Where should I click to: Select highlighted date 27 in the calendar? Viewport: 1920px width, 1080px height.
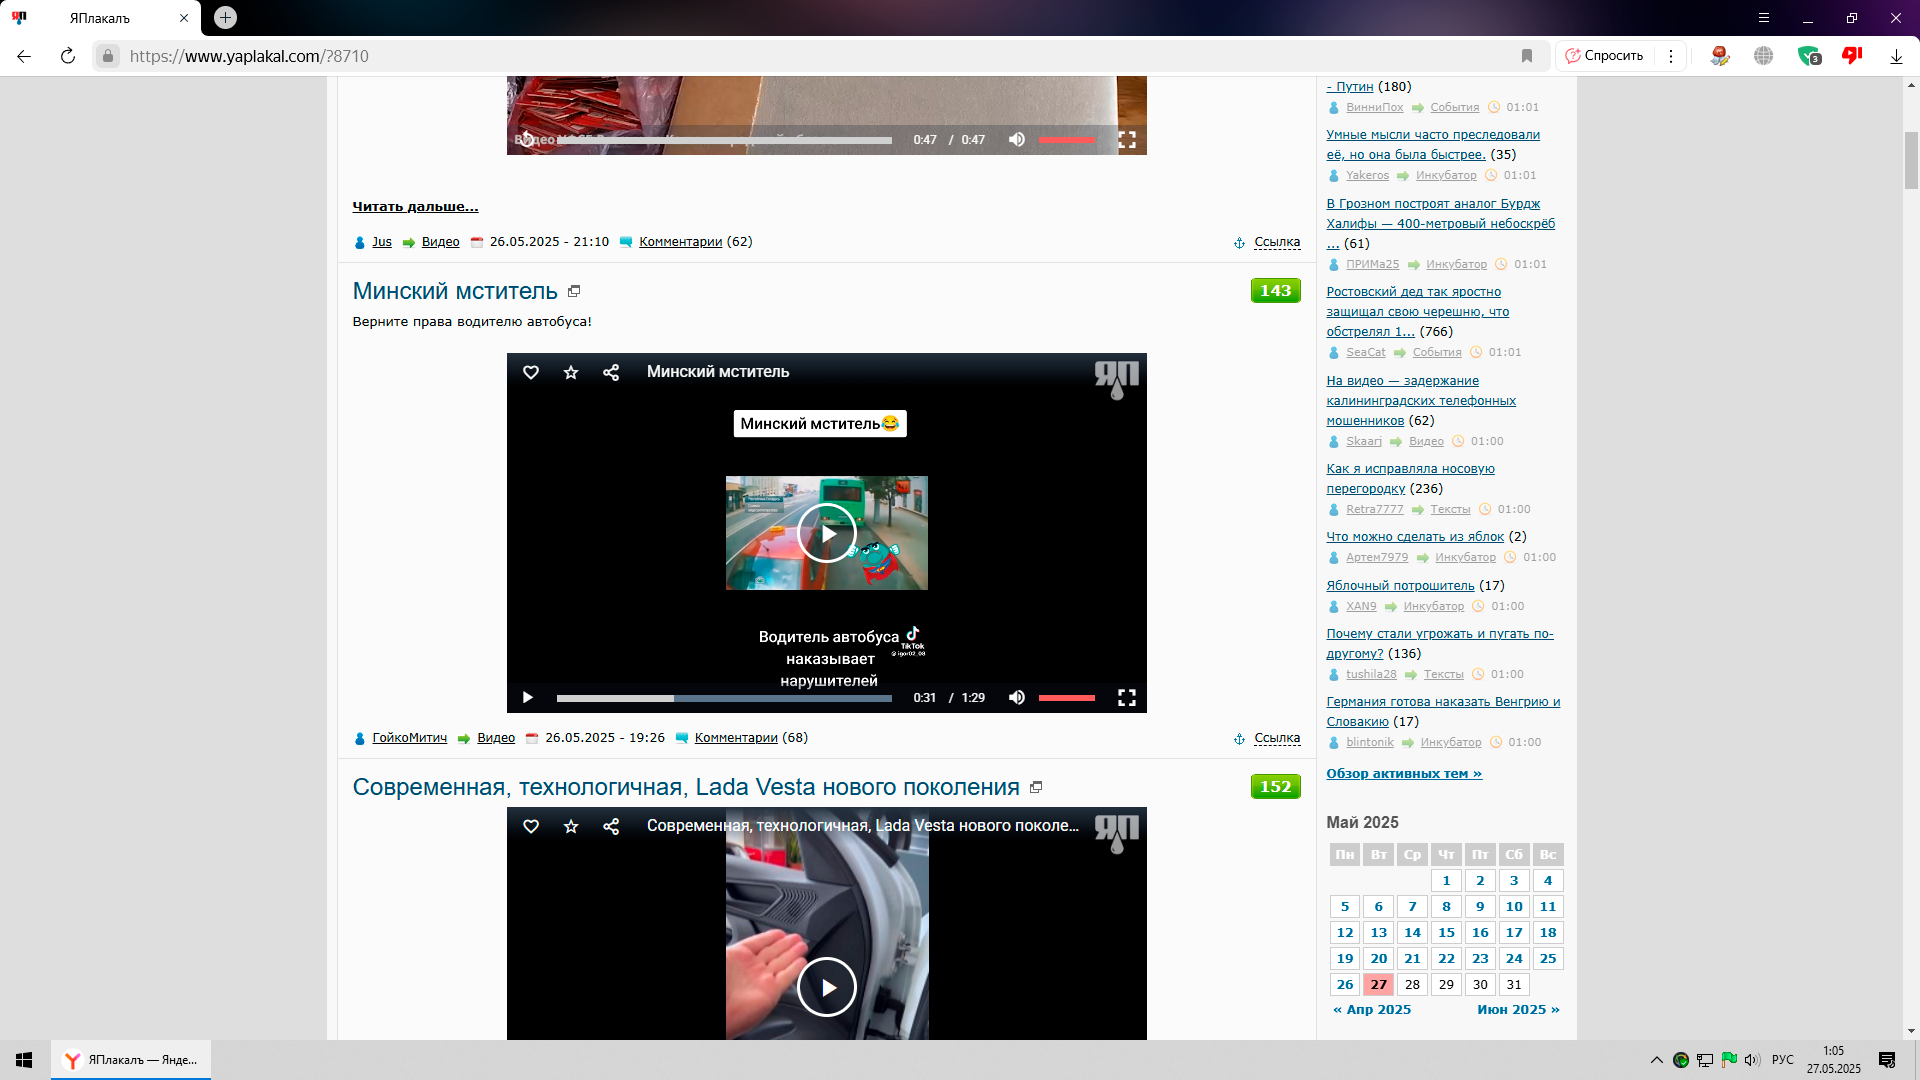coord(1379,985)
